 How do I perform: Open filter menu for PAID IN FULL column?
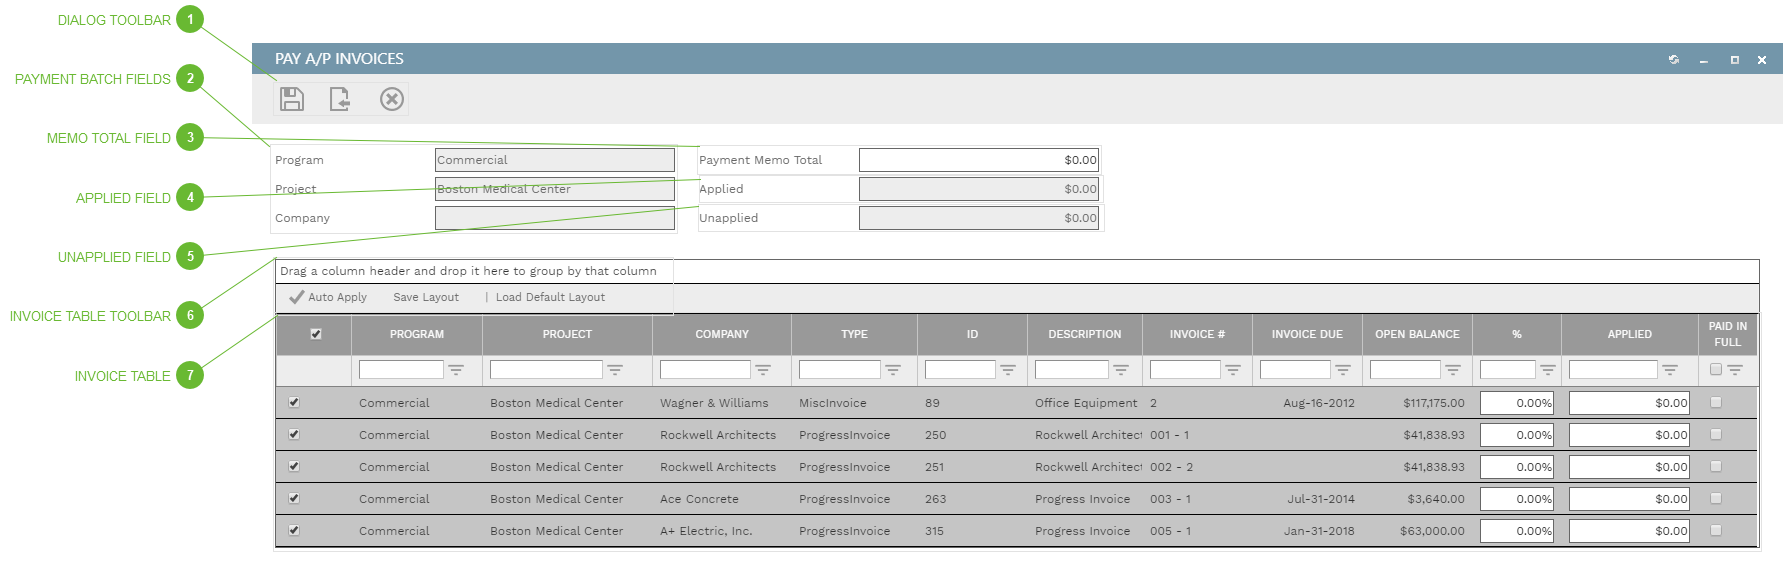1735,370
